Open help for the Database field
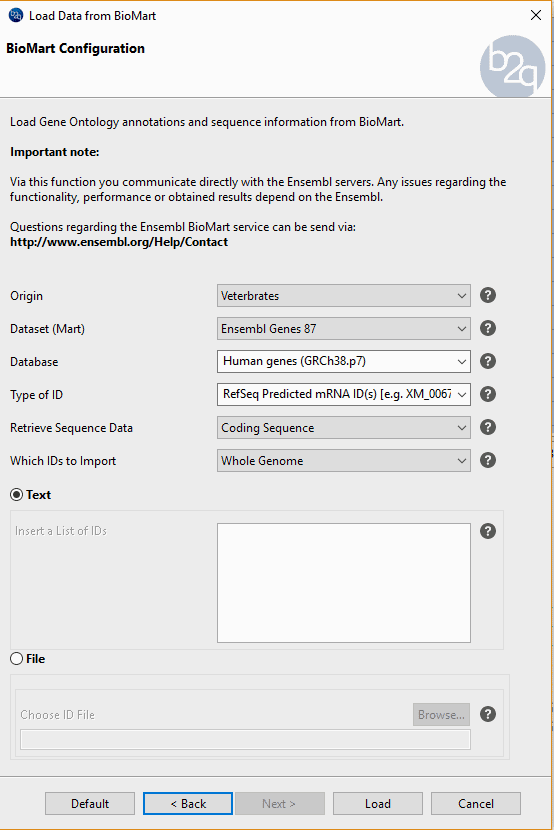554x830 pixels. (488, 361)
